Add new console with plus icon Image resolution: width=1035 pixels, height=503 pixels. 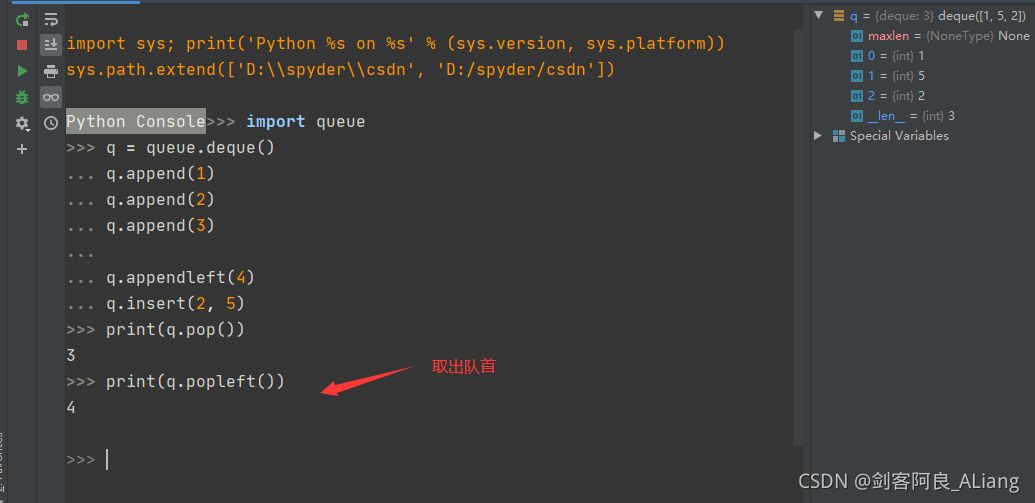(x=22, y=149)
